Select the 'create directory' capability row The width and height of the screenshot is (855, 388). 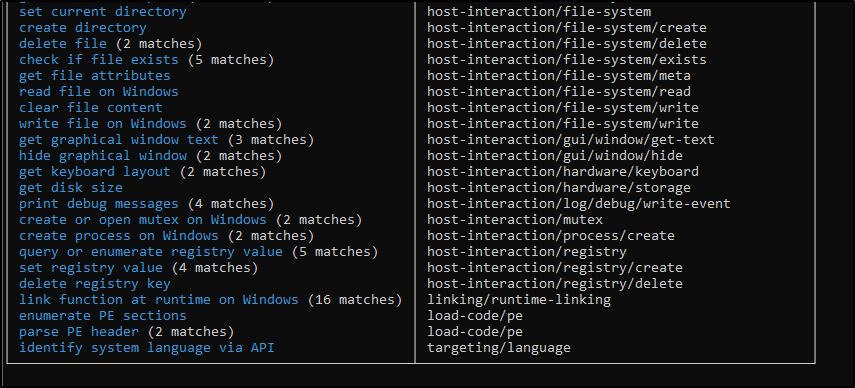pyautogui.click(x=83, y=28)
